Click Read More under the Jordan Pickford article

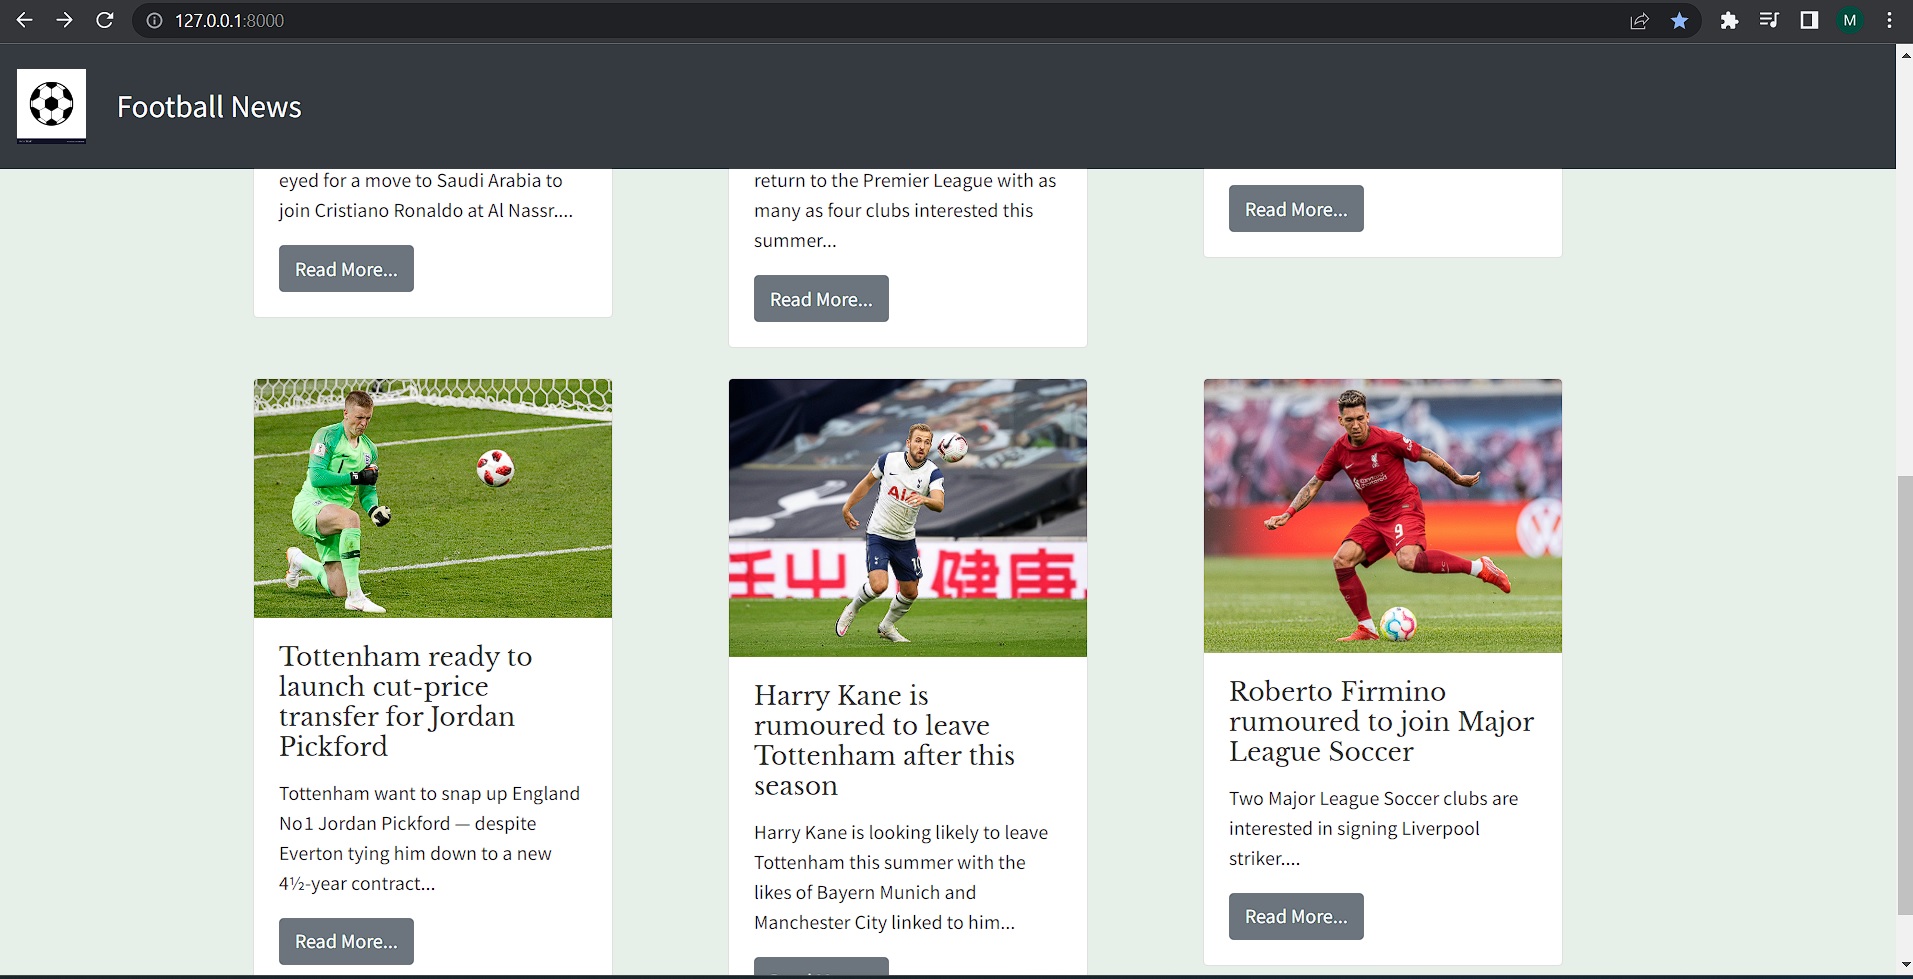[x=345, y=941]
